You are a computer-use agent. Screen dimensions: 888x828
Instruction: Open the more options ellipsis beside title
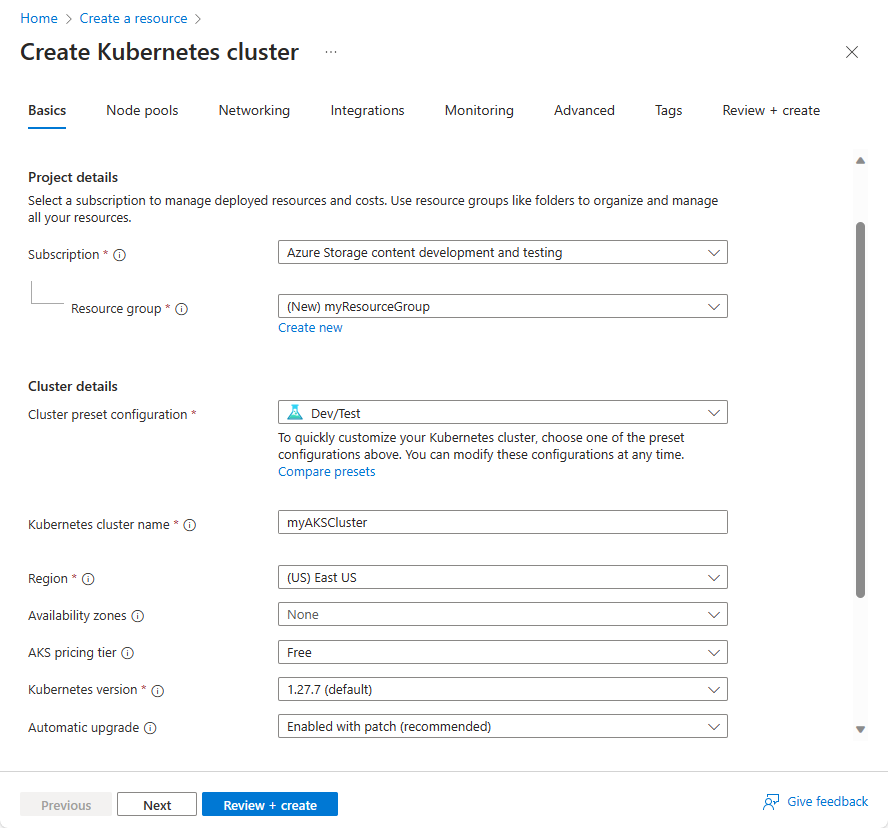(331, 52)
